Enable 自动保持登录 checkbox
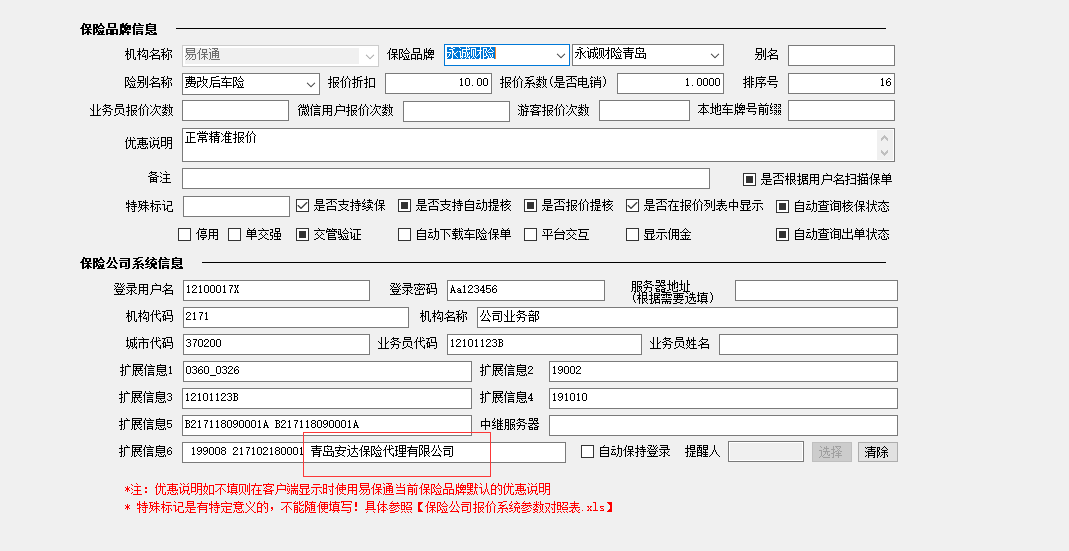Viewport: 1069px width, 551px height. (588, 451)
